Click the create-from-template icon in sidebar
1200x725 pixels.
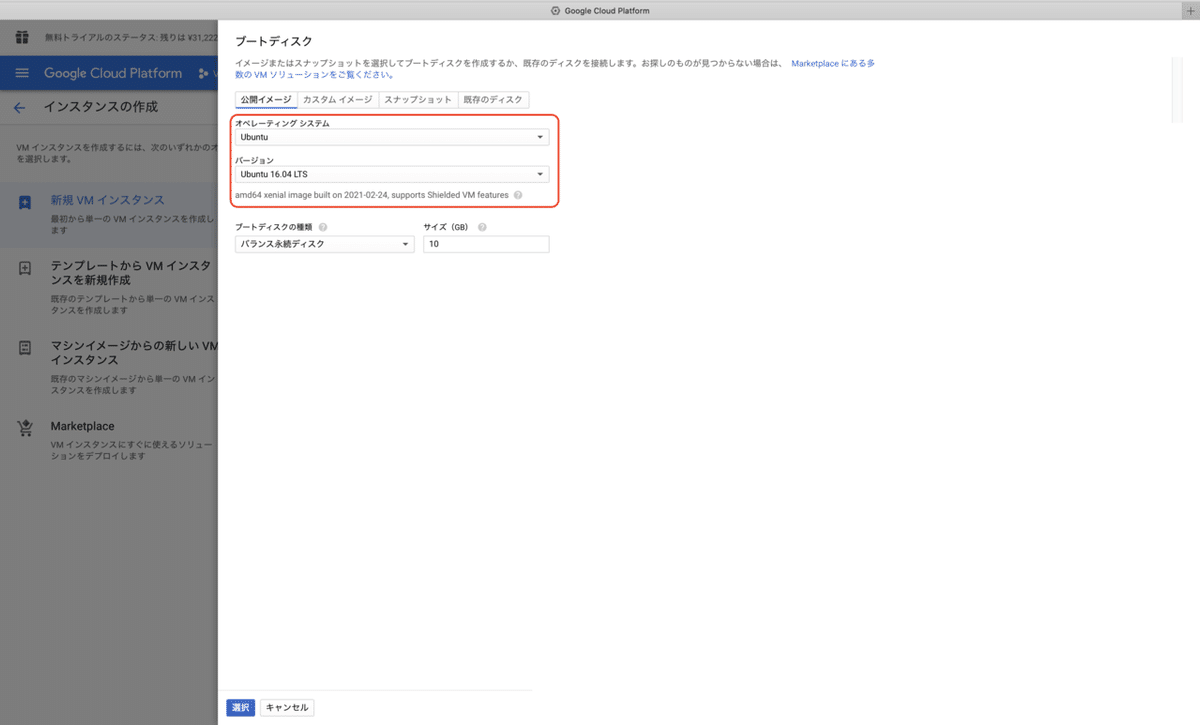click(x=25, y=268)
